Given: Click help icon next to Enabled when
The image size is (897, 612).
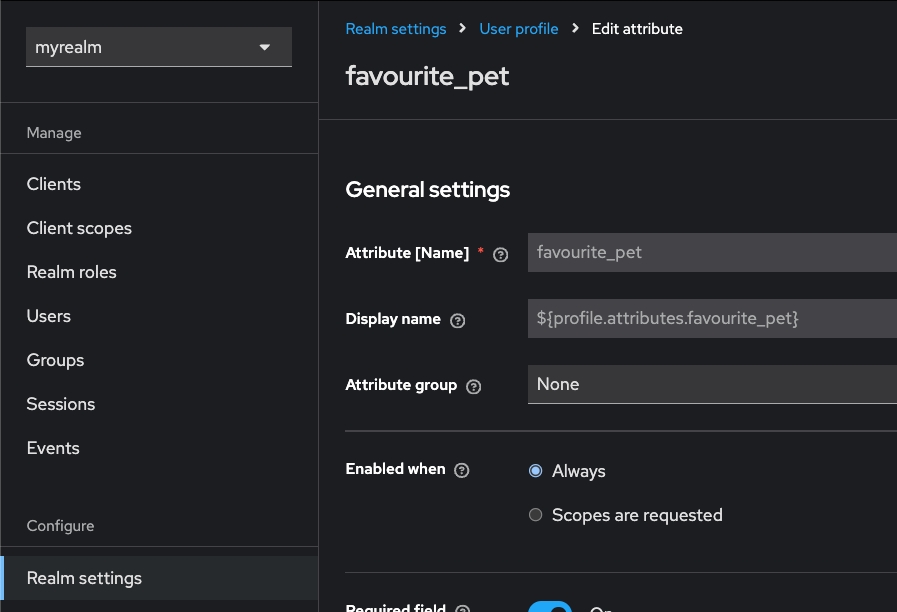Looking at the screenshot, I should 462,470.
